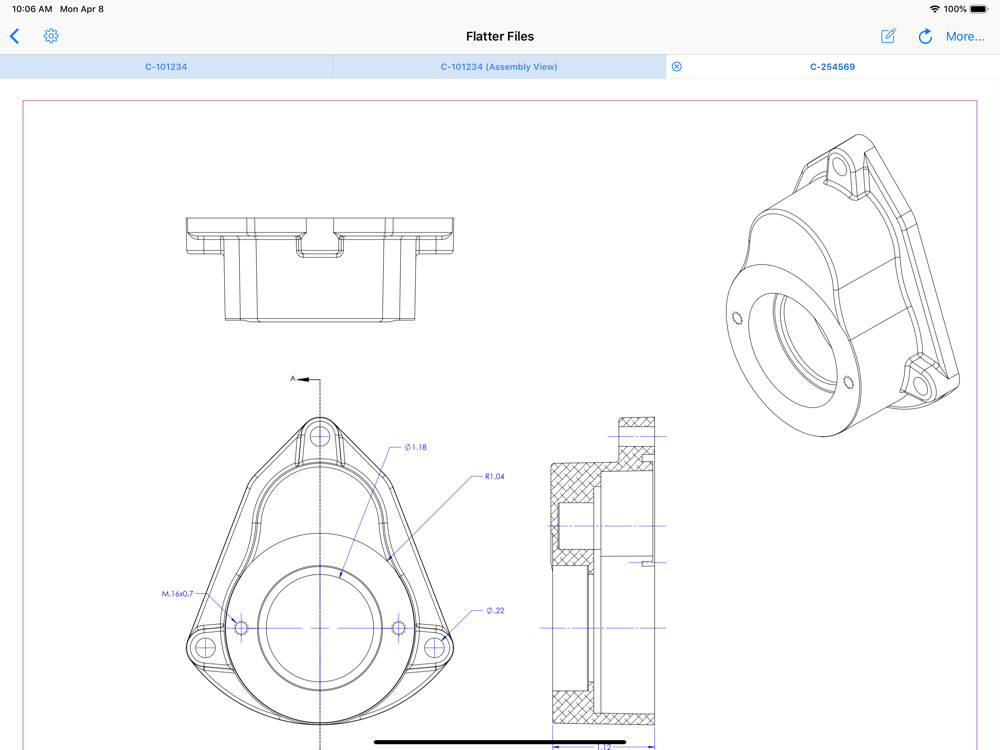
Task: Open settings via the gear icon
Action: point(51,36)
